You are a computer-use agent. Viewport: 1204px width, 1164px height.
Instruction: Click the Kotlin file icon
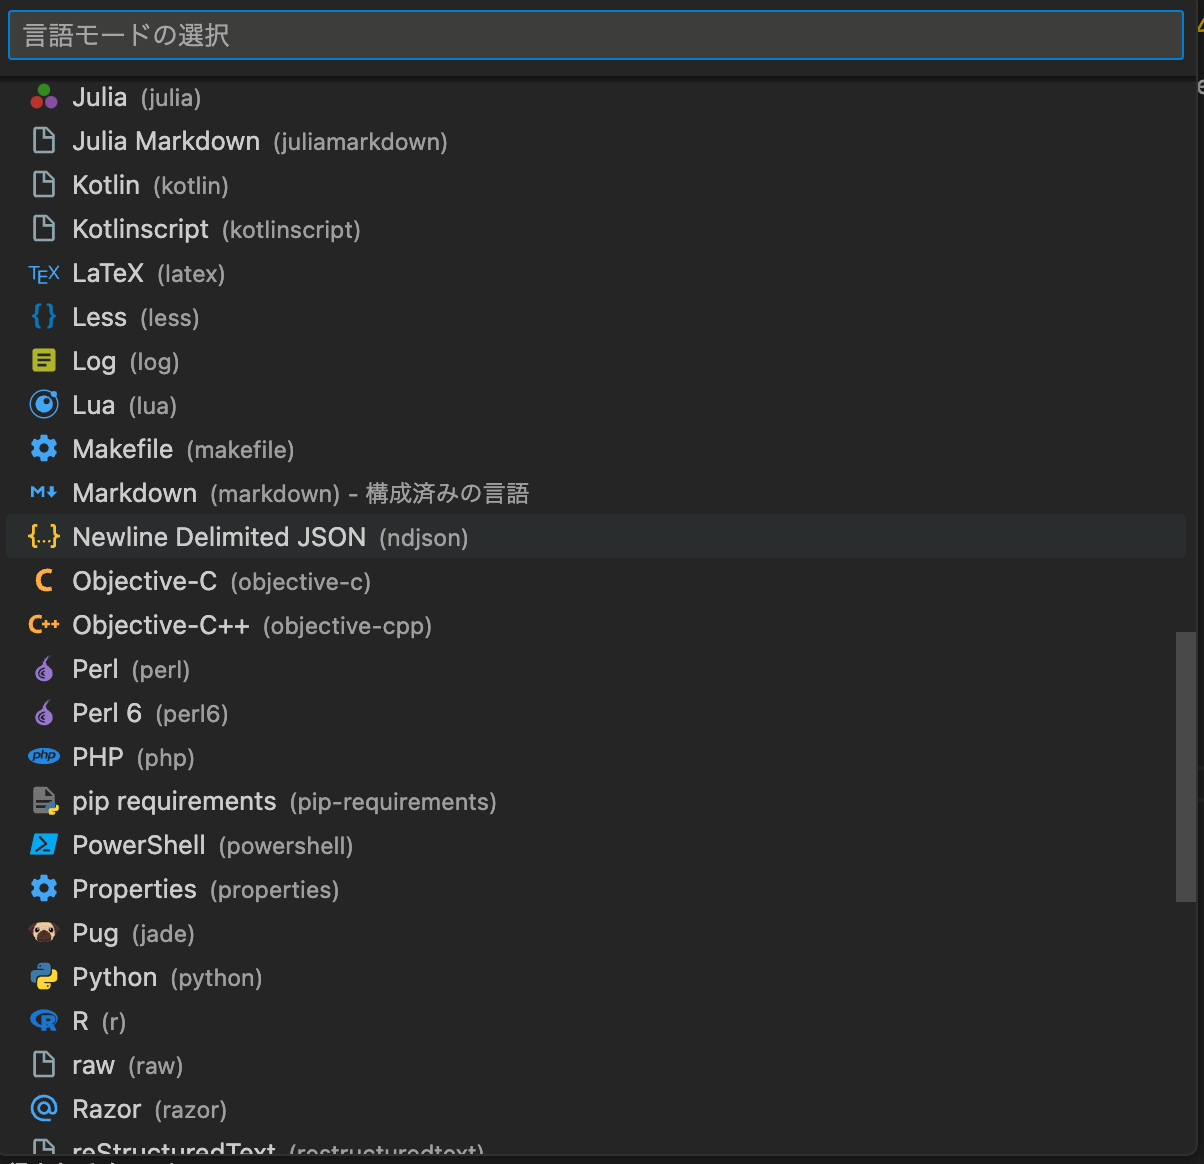44,185
